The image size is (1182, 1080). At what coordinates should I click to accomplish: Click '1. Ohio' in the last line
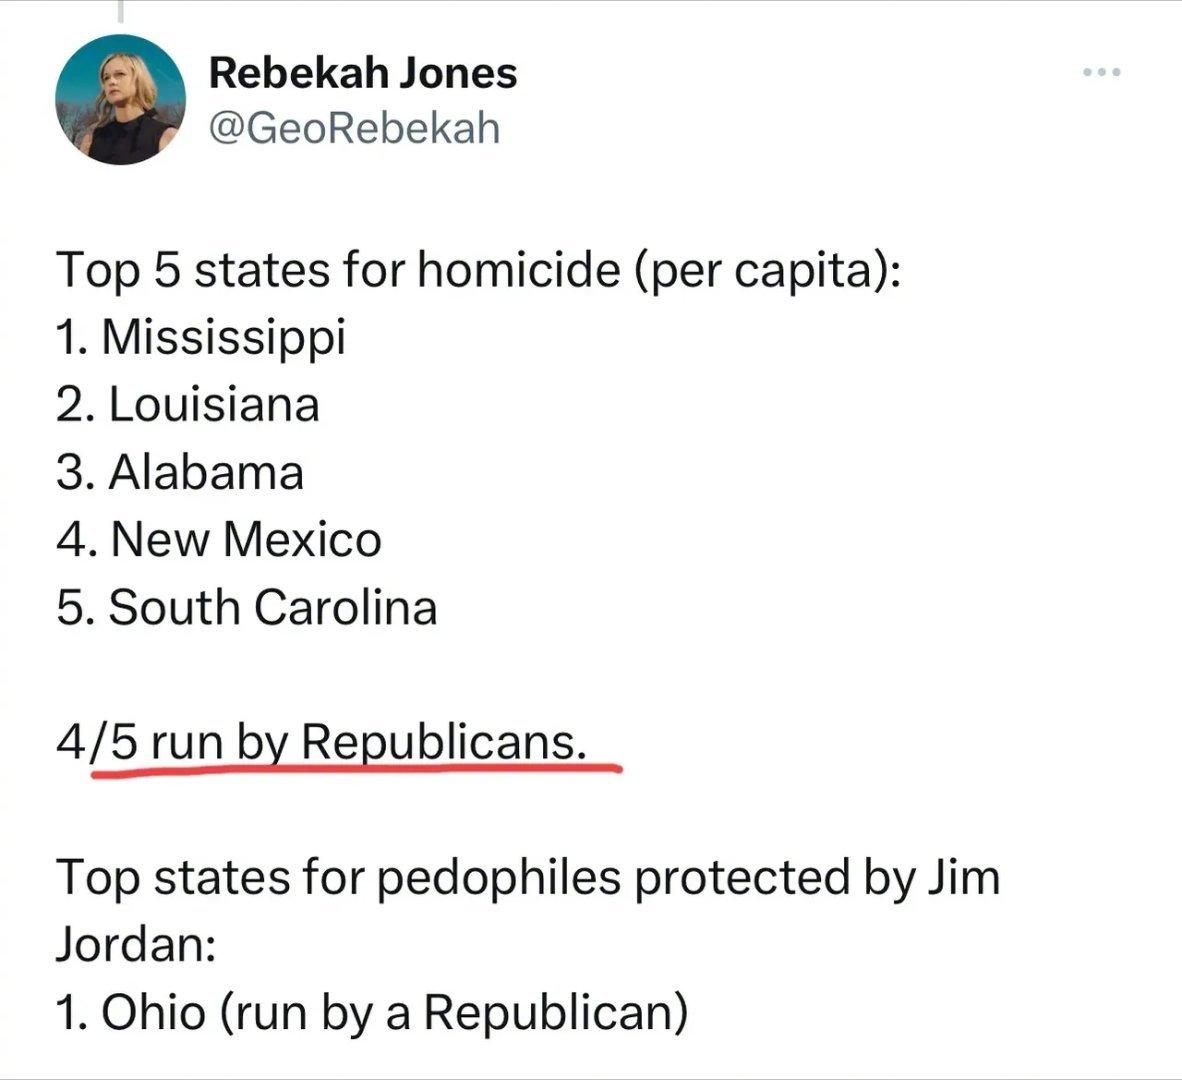click(x=130, y=1012)
